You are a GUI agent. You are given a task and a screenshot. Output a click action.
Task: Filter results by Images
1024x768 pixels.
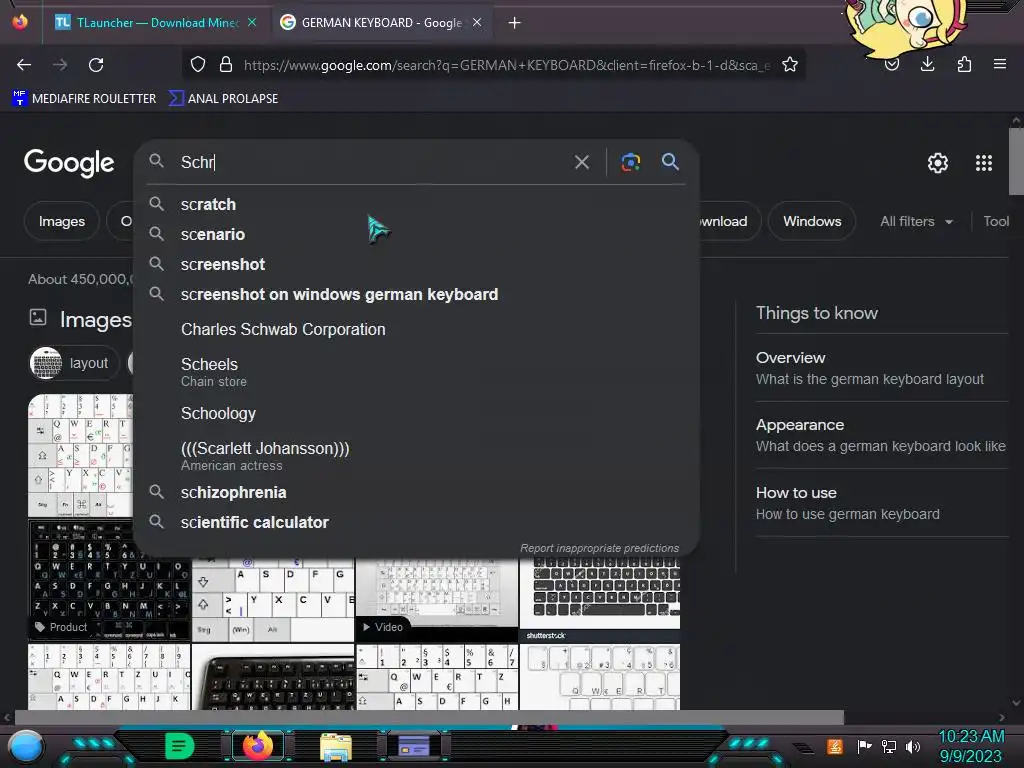[61, 221]
